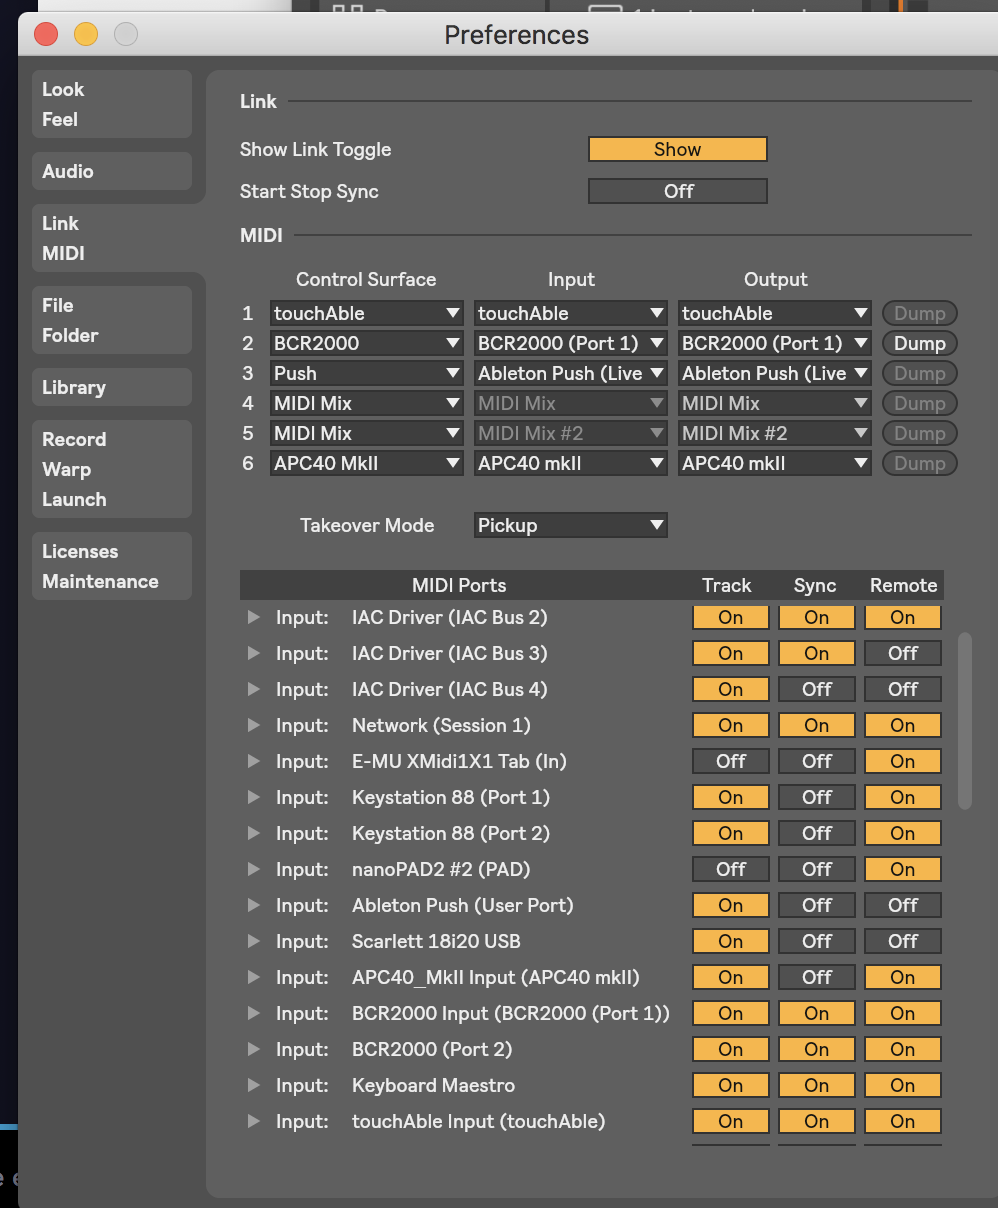This screenshot has height=1208, width=998.
Task: Open the Ableton Push Input dropdown
Action: [571, 373]
